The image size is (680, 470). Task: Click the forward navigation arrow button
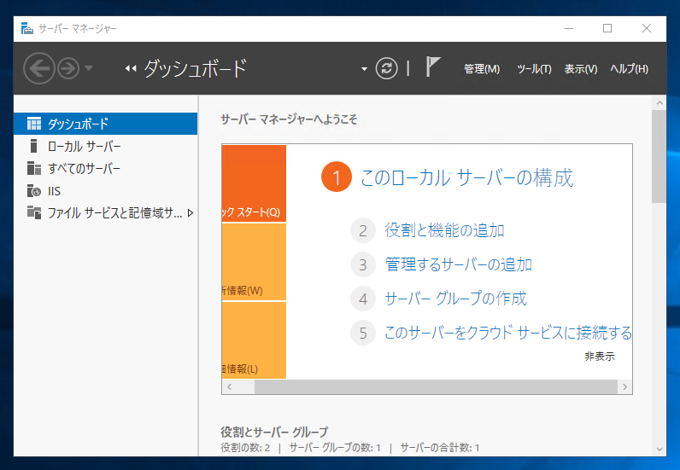(x=69, y=68)
